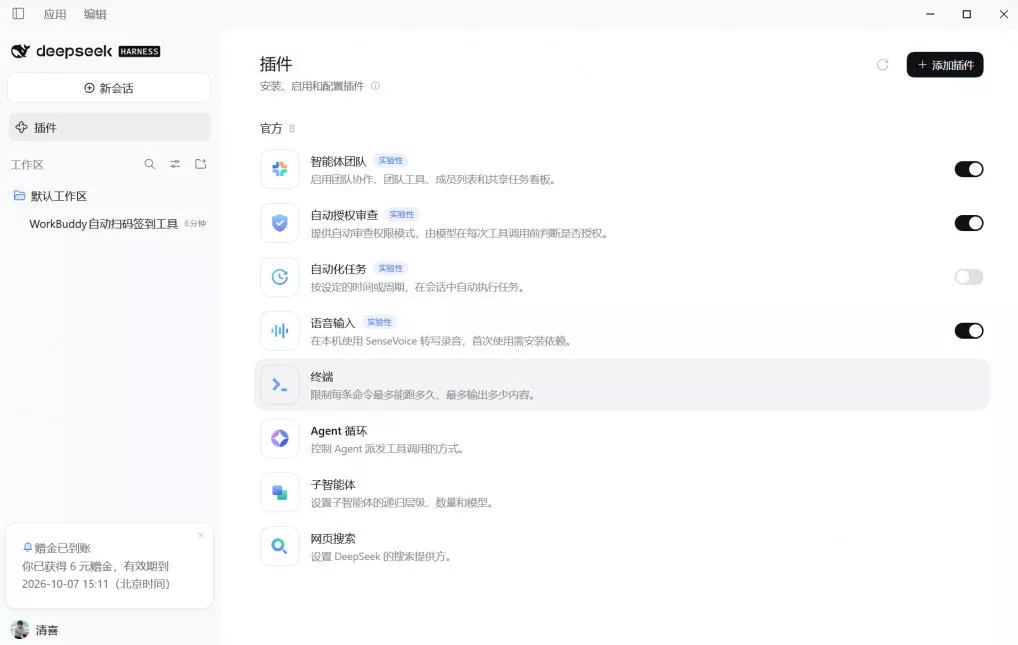This screenshot has height=645, width=1018.
Task: Search the workspace with magnifier icon
Action: [149, 164]
